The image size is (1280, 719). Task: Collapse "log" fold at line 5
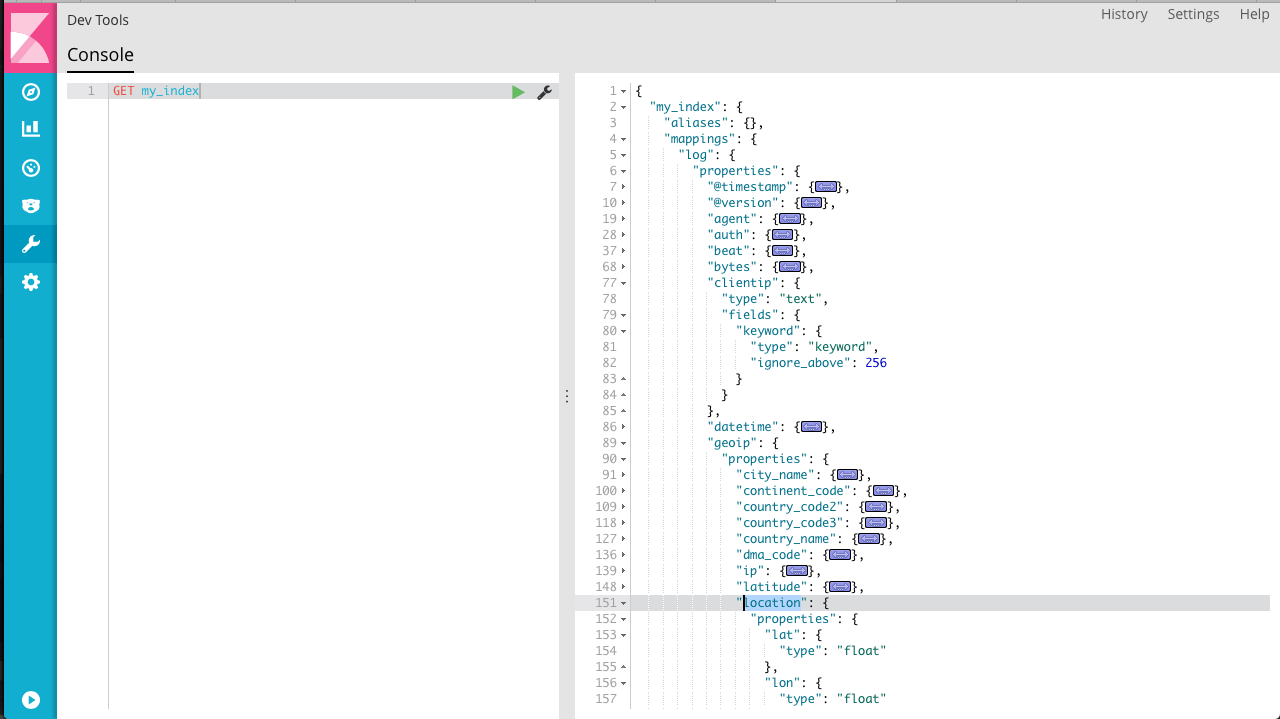click(624, 155)
